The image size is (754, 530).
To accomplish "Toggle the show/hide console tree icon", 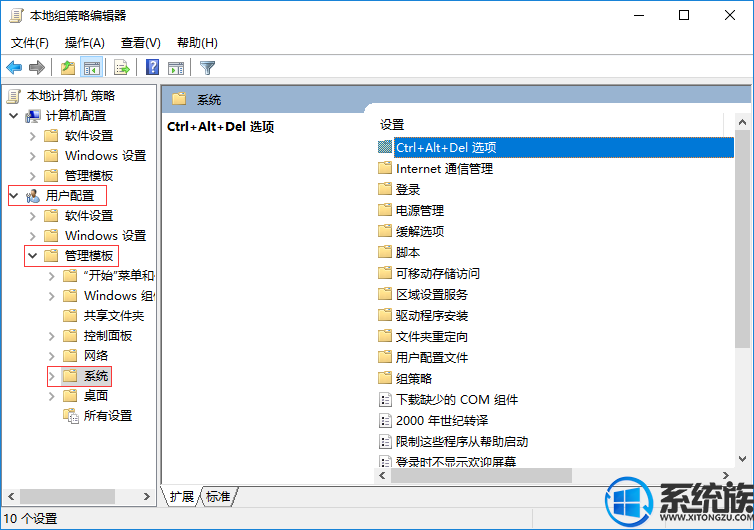I will point(91,67).
